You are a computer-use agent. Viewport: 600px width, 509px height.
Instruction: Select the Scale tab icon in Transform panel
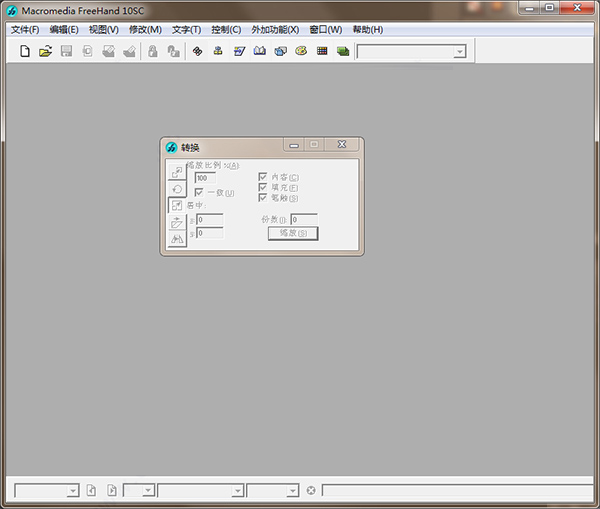(177, 205)
